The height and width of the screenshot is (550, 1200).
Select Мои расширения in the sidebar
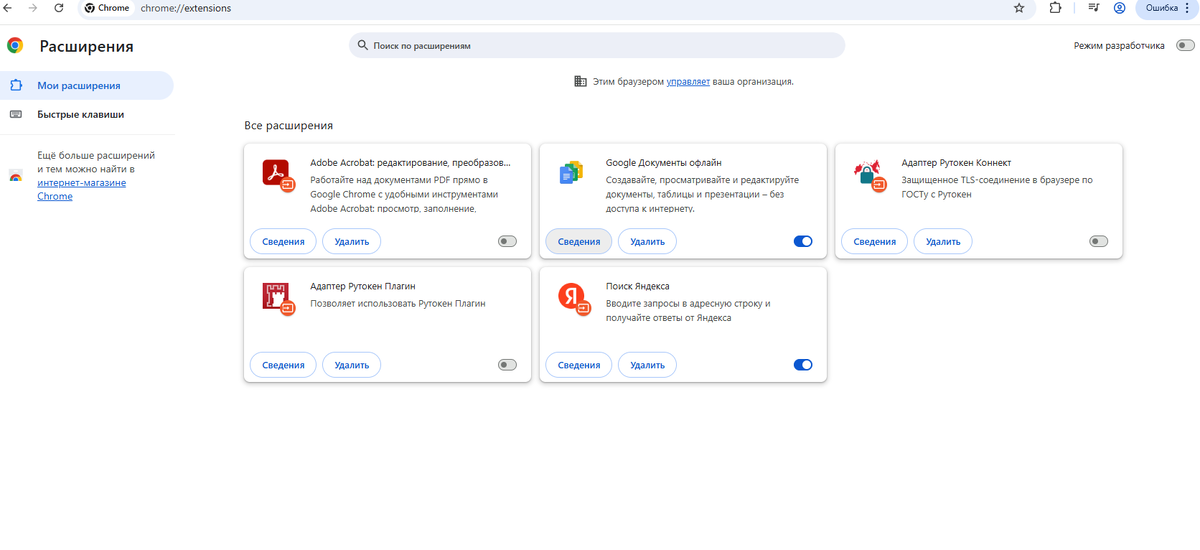point(86,86)
